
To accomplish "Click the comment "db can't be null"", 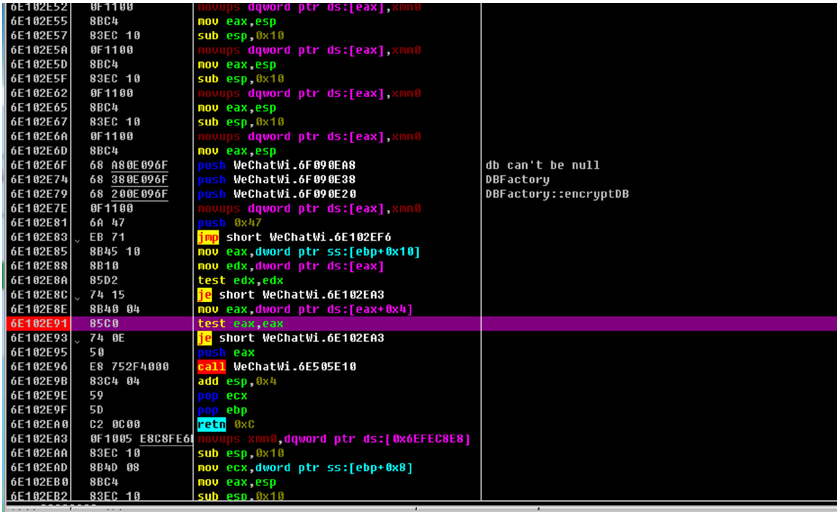I will (542, 165).
